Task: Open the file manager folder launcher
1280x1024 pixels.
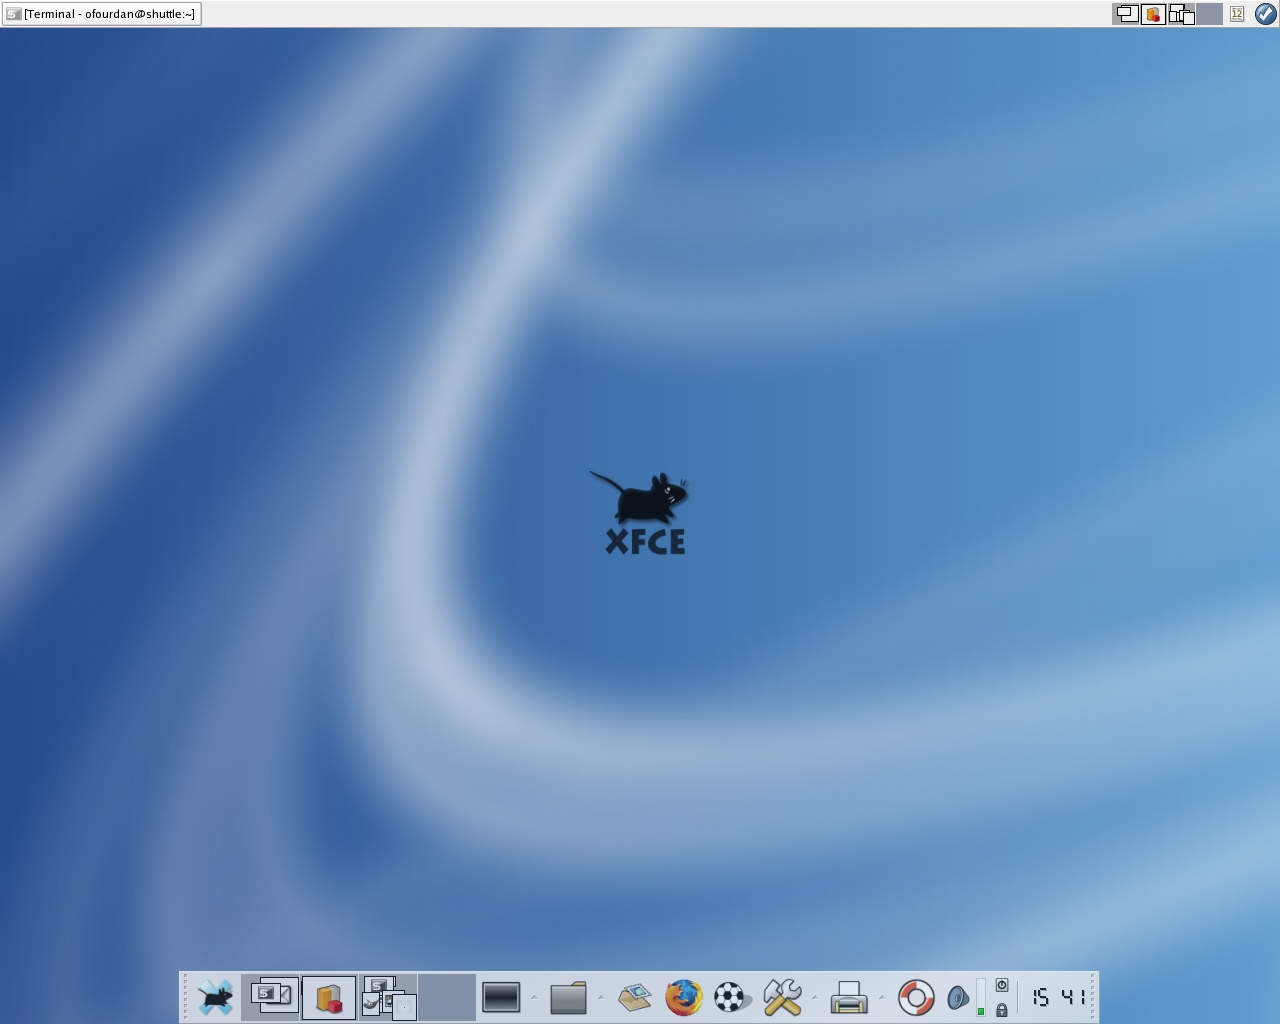Action: (x=568, y=997)
